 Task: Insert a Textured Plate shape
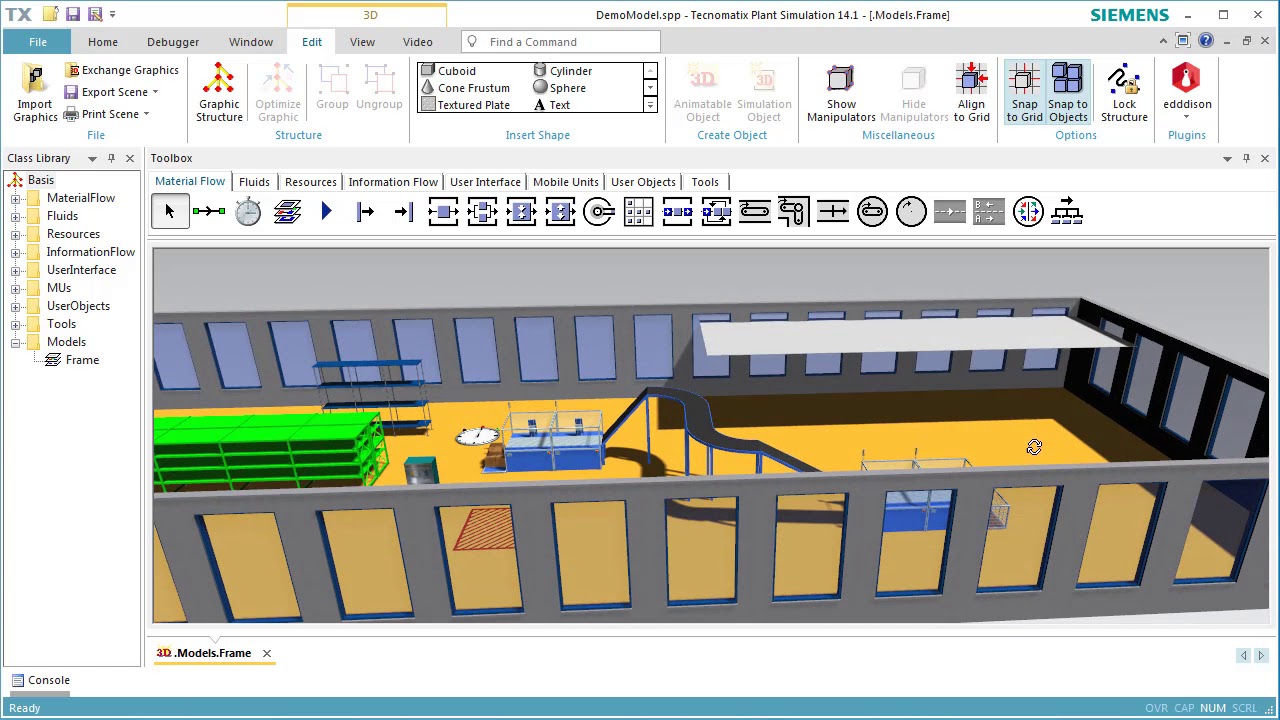click(465, 105)
